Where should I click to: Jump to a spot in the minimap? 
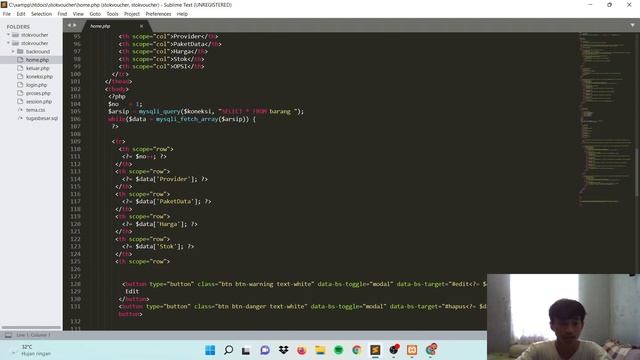point(606,118)
